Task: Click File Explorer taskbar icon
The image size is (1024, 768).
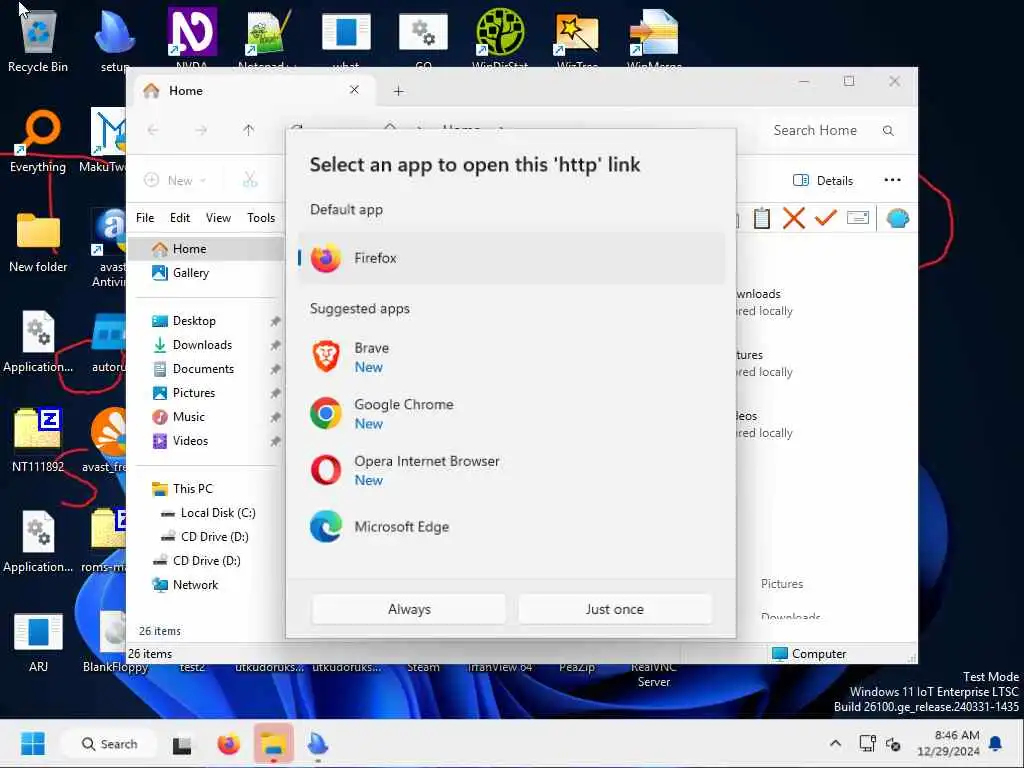Action: click(274, 744)
